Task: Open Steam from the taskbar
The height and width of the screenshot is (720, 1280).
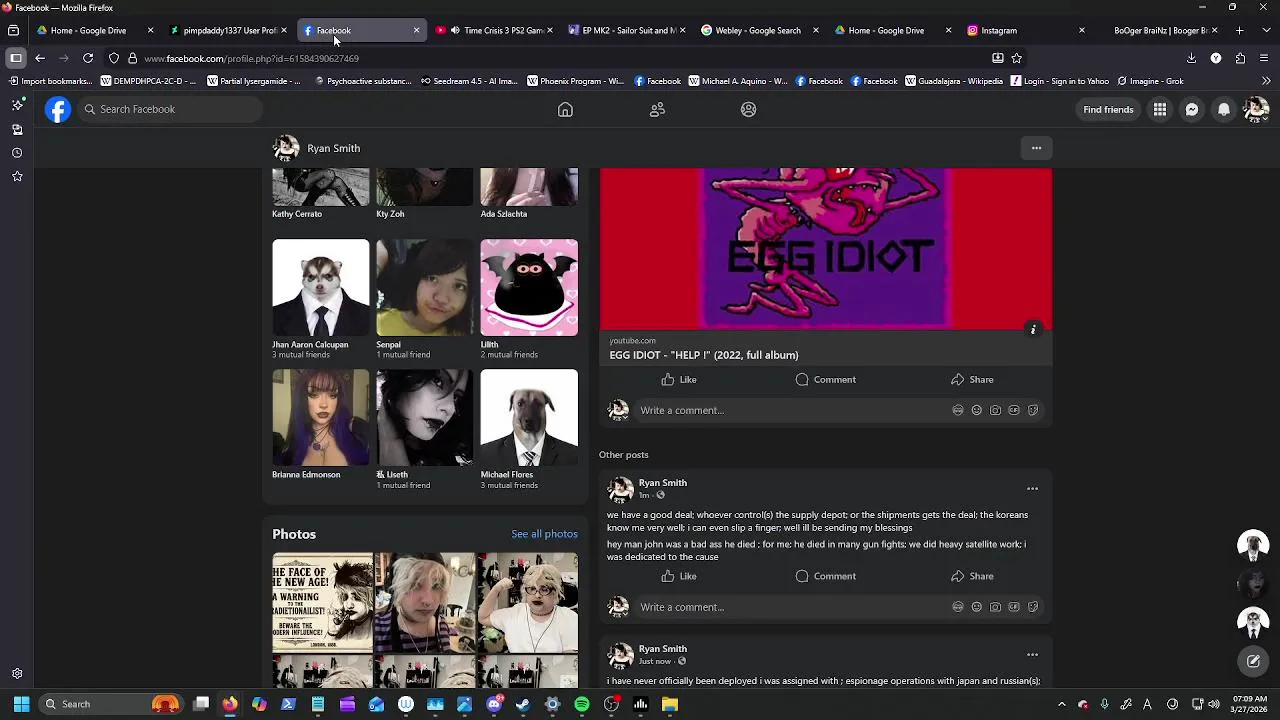Action: coord(523,704)
